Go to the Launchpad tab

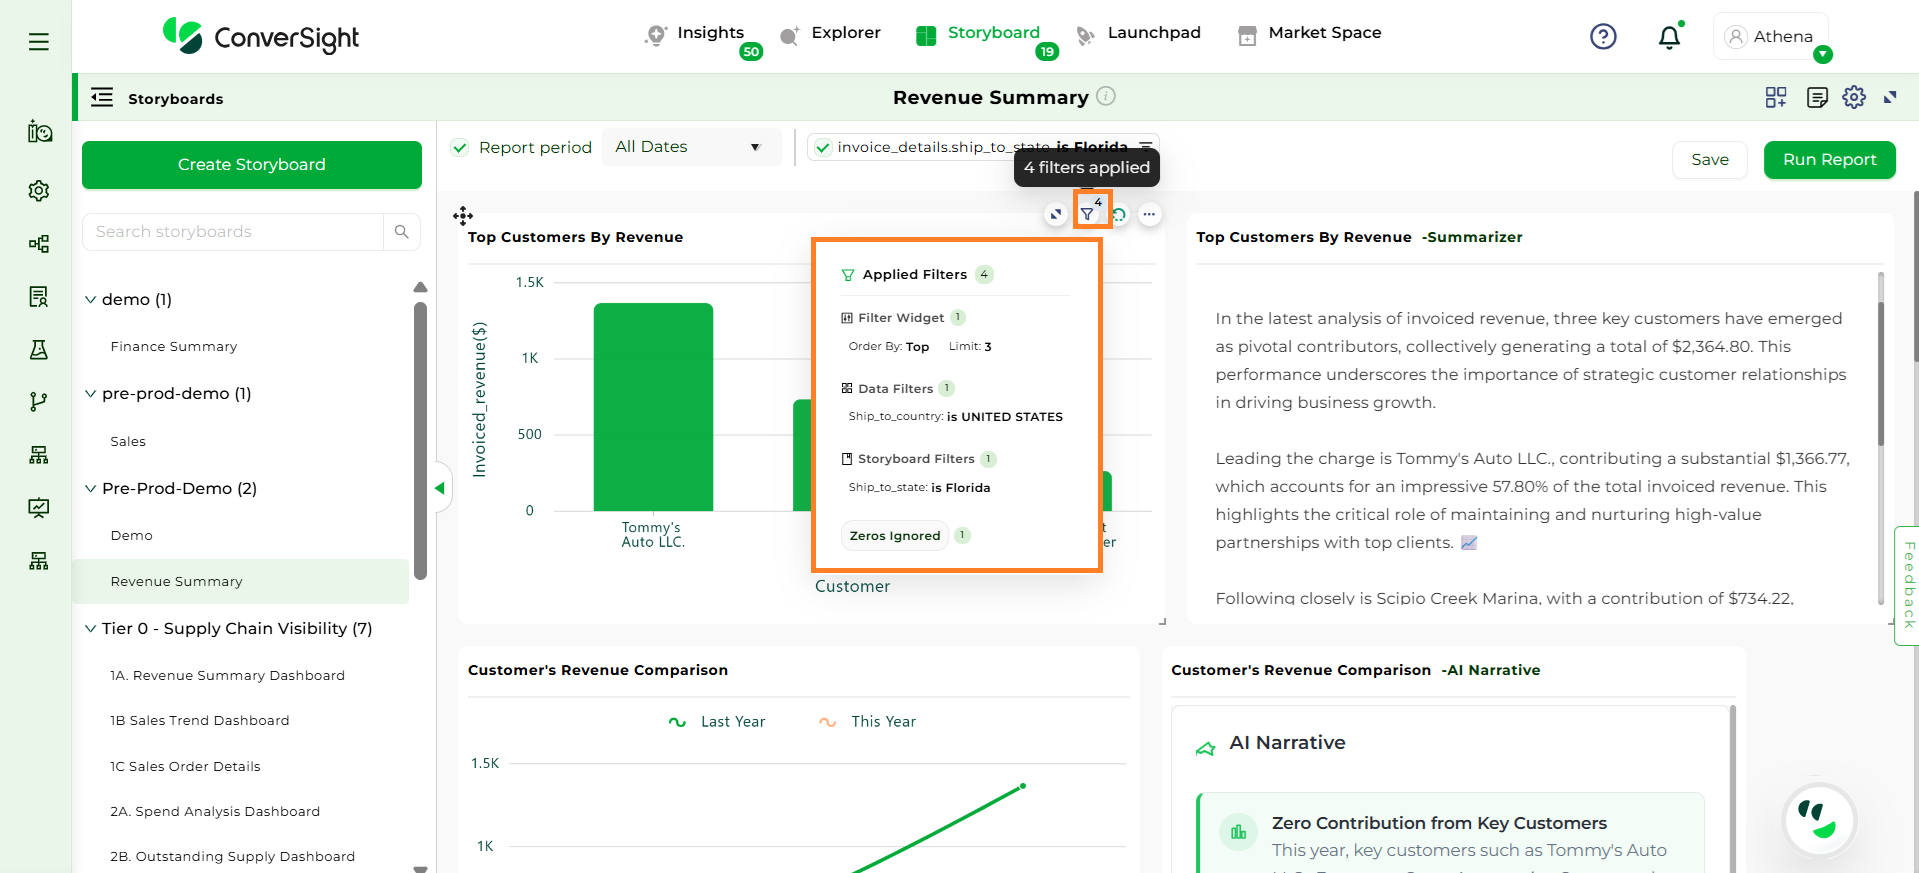point(1153,33)
